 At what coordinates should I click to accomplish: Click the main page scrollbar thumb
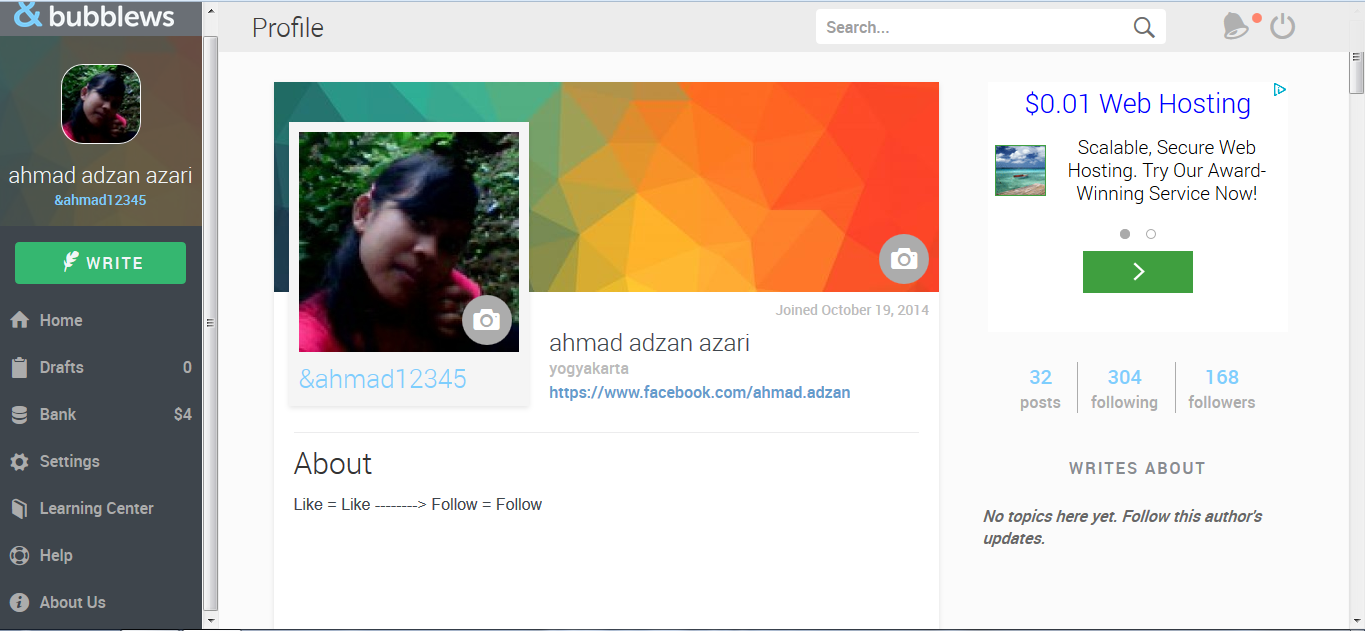(x=1357, y=72)
